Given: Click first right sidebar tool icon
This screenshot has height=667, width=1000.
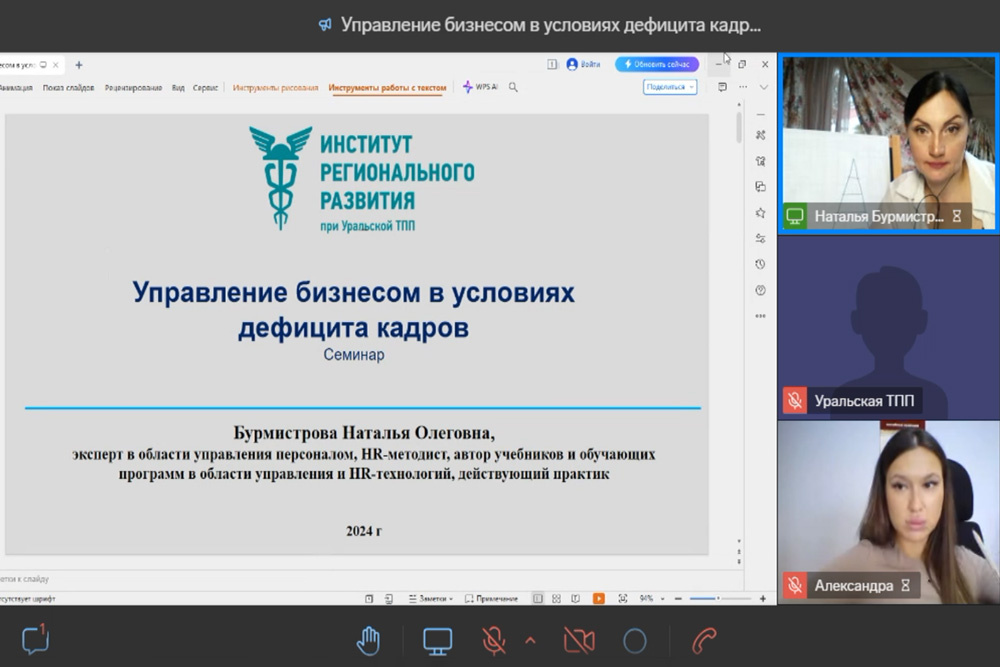Looking at the screenshot, I should (760, 135).
